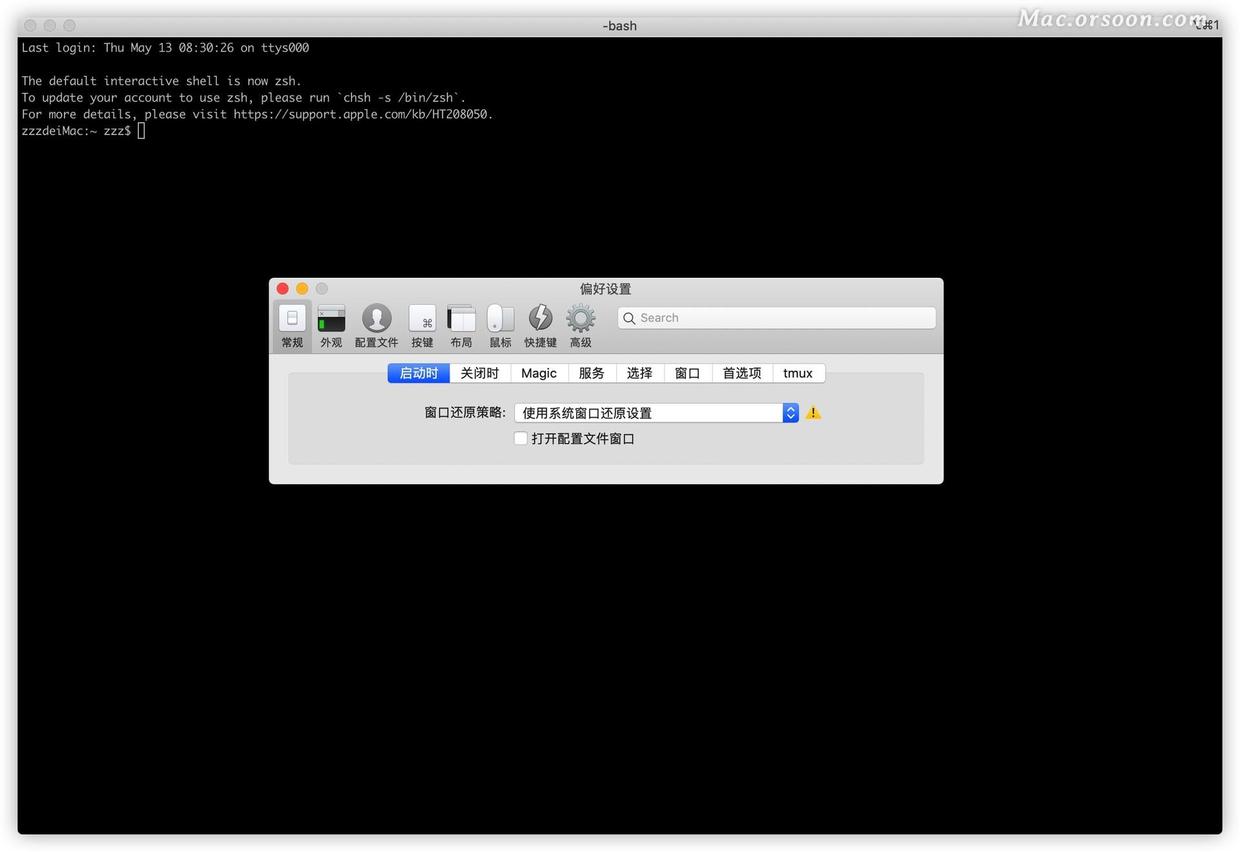Viewport: 1240px width, 852px height.
Task: Click the yellow warning icon beside restore policy
Action: click(x=812, y=412)
